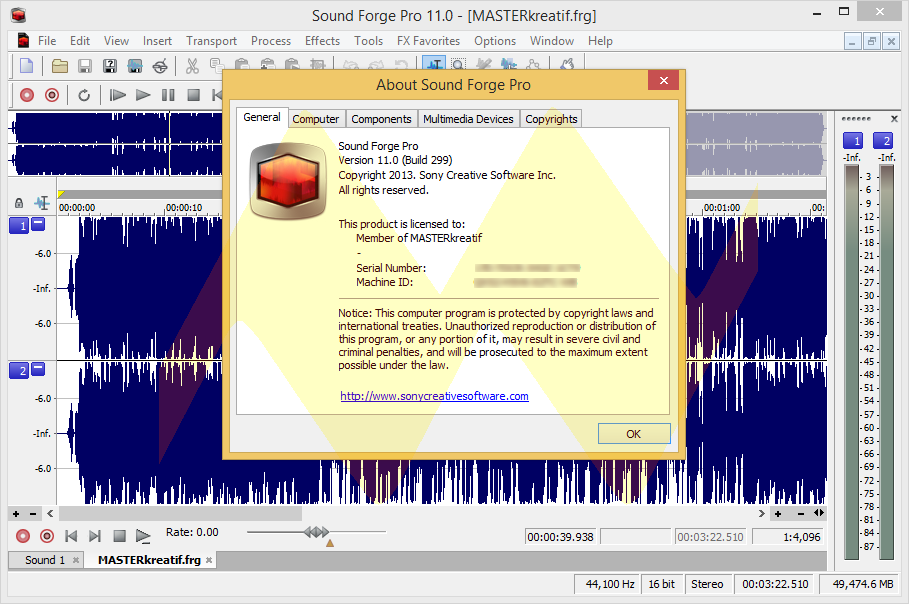Select the Edit tool in top toolbar
Viewport: 909px width, 604px height.
click(434, 64)
